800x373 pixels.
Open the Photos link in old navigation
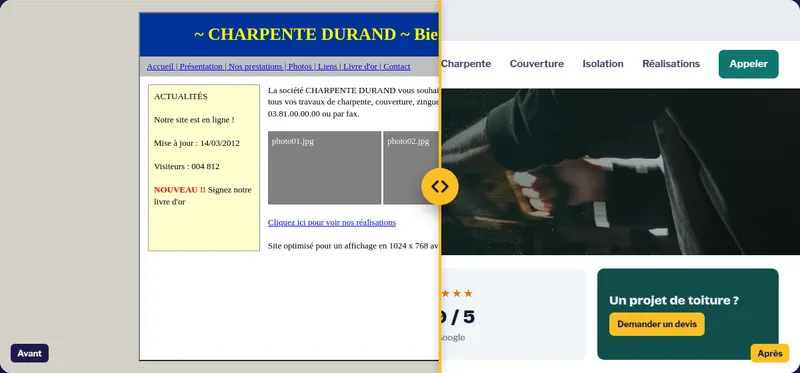click(300, 67)
